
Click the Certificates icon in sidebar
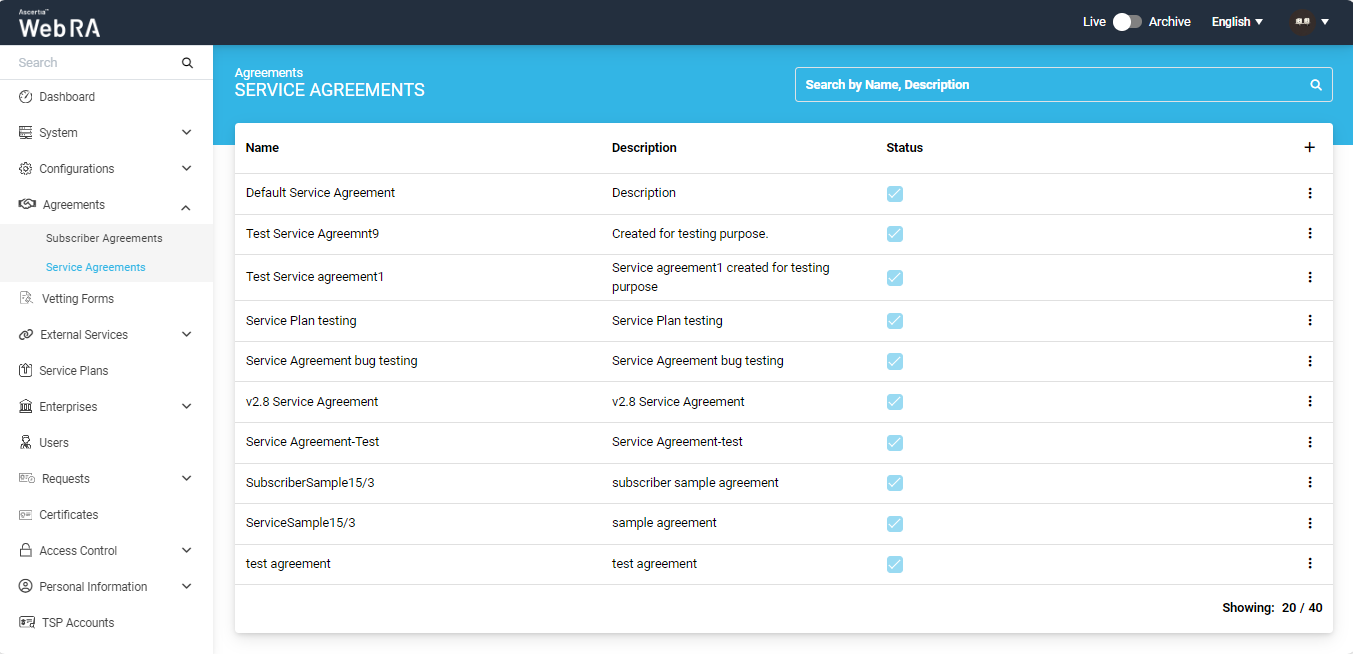coord(26,515)
